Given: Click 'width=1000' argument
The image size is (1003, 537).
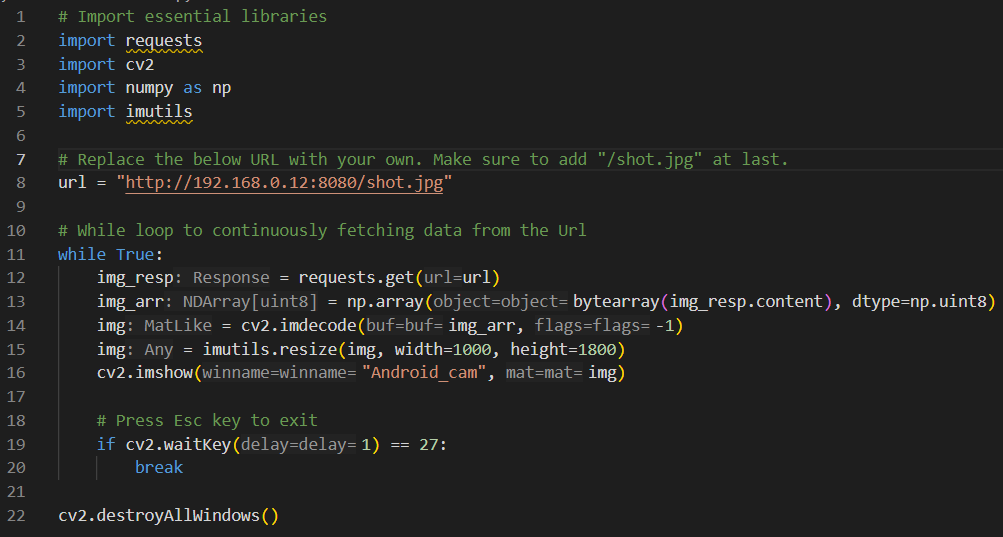Looking at the screenshot, I should tap(443, 349).
